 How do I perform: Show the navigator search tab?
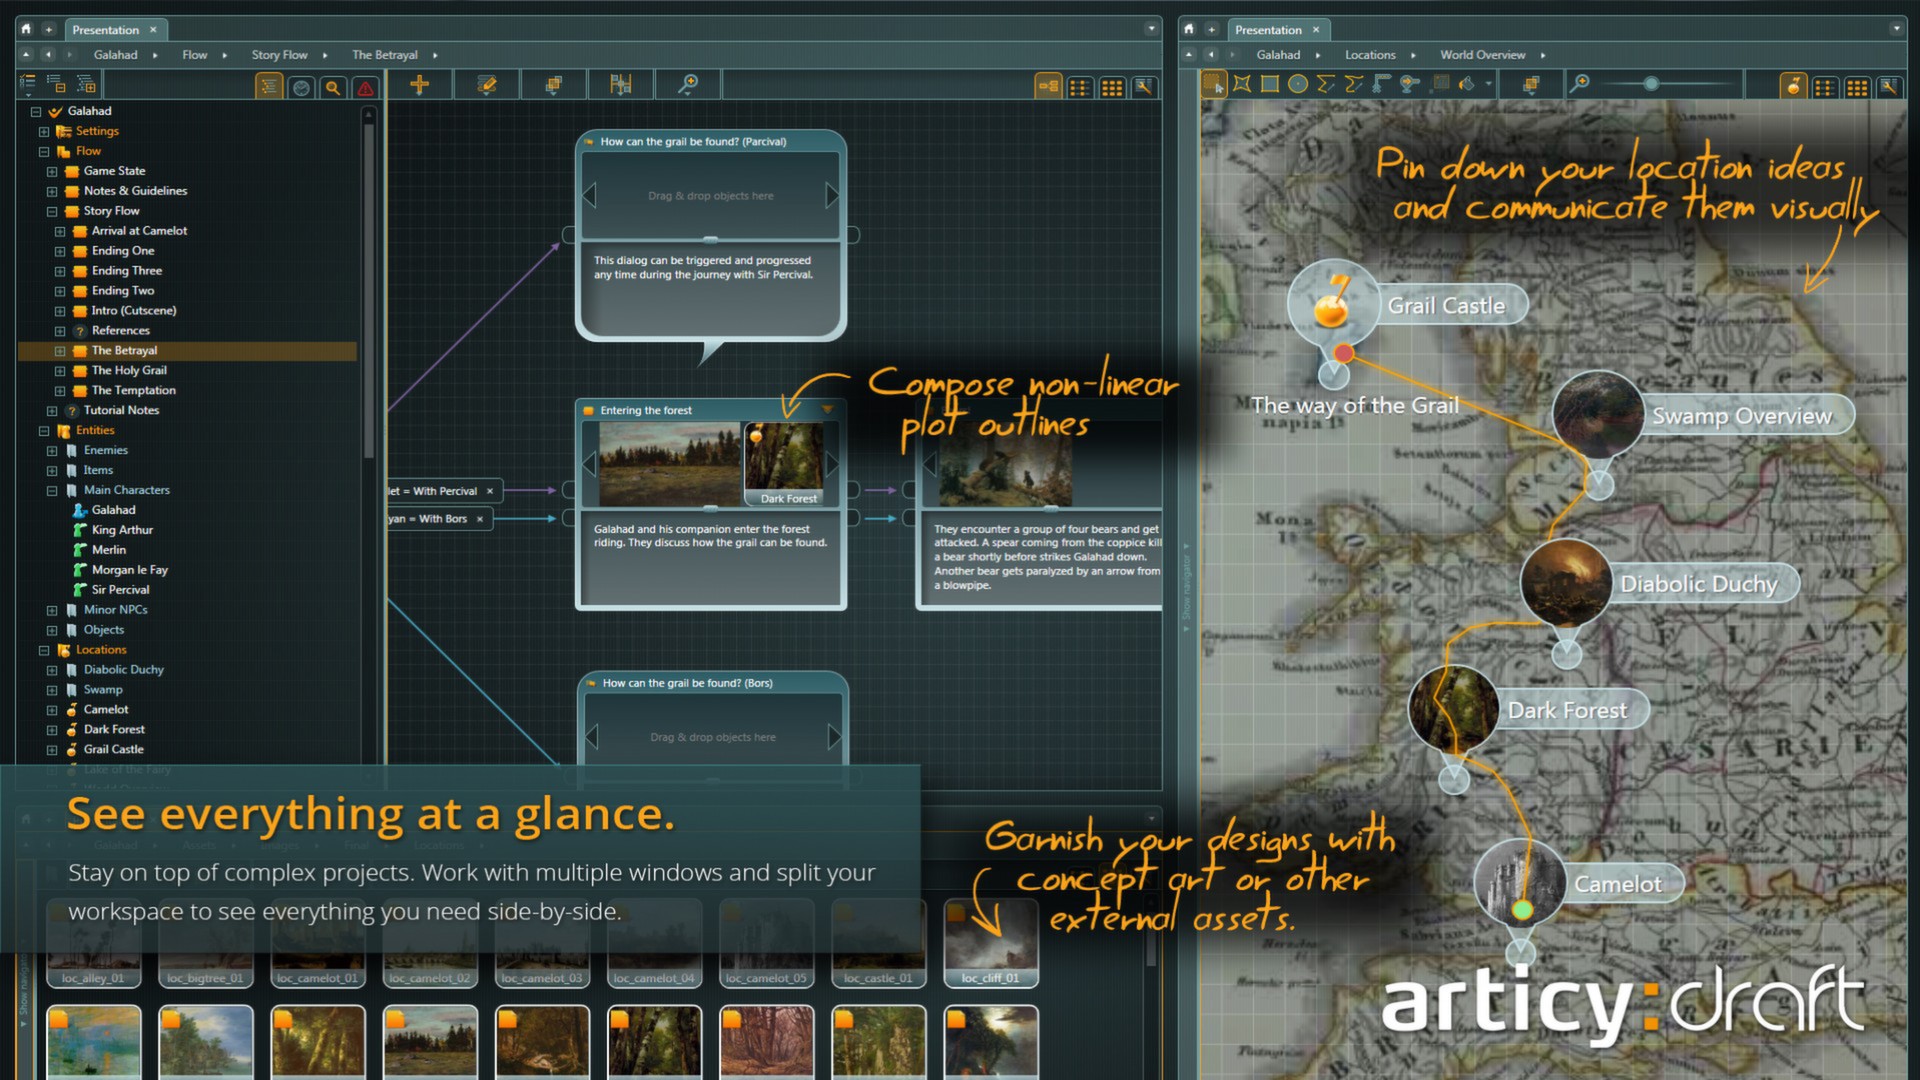pyautogui.click(x=333, y=87)
